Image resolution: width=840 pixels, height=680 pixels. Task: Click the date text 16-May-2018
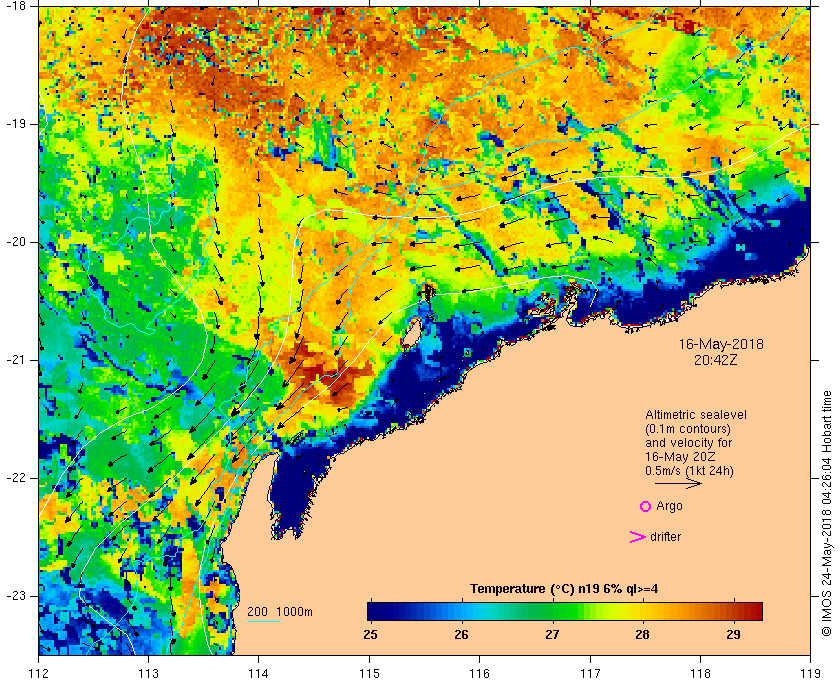point(721,344)
